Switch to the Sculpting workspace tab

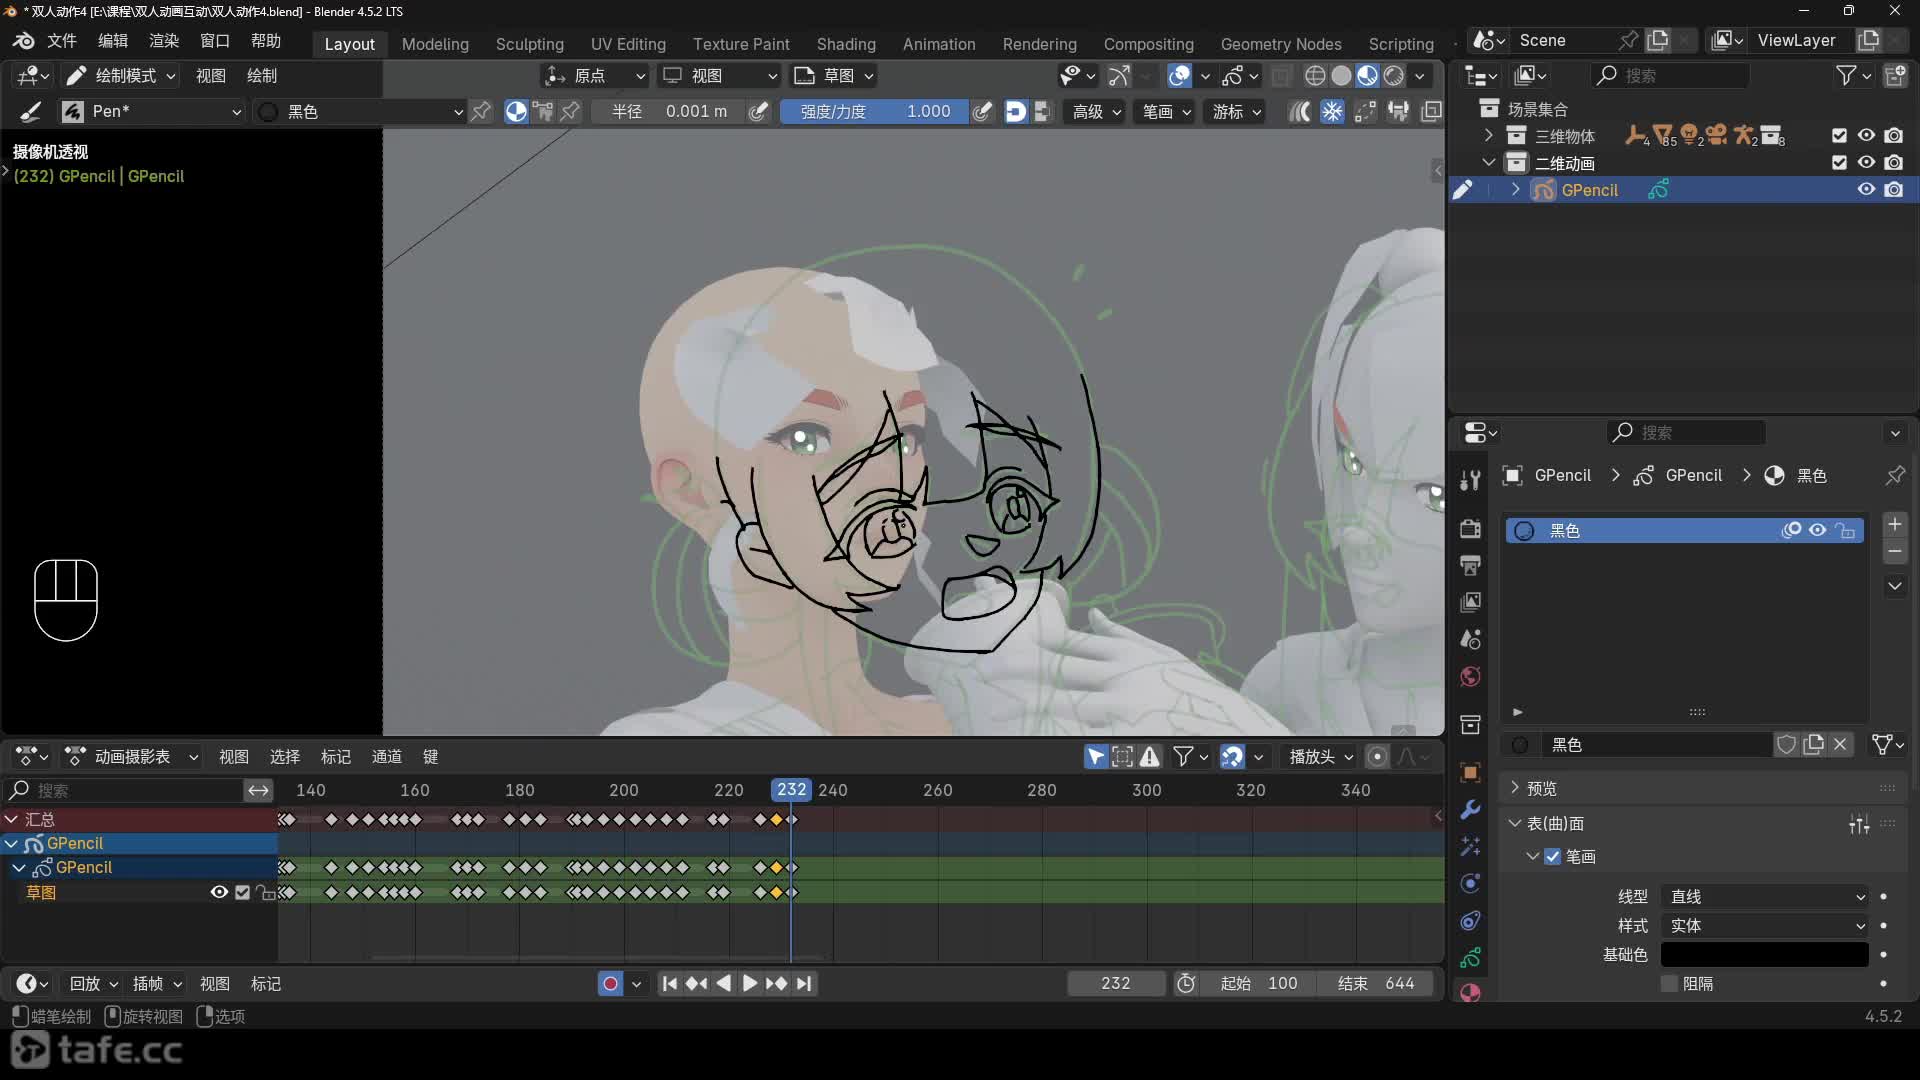(529, 44)
